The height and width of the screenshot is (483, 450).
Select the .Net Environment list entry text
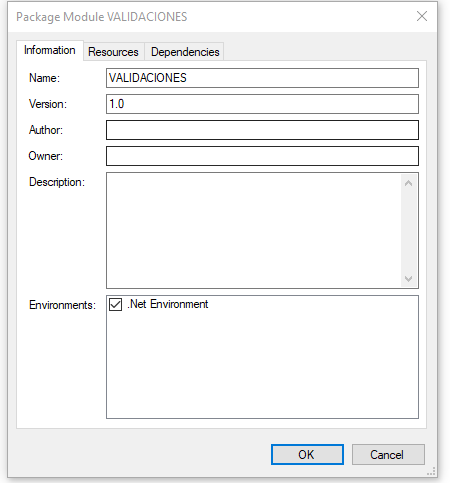[x=168, y=304]
